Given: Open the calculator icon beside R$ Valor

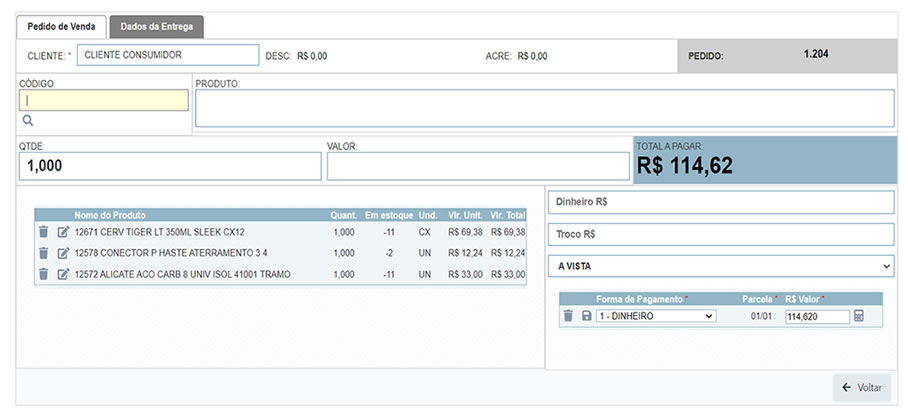Looking at the screenshot, I should (x=858, y=316).
